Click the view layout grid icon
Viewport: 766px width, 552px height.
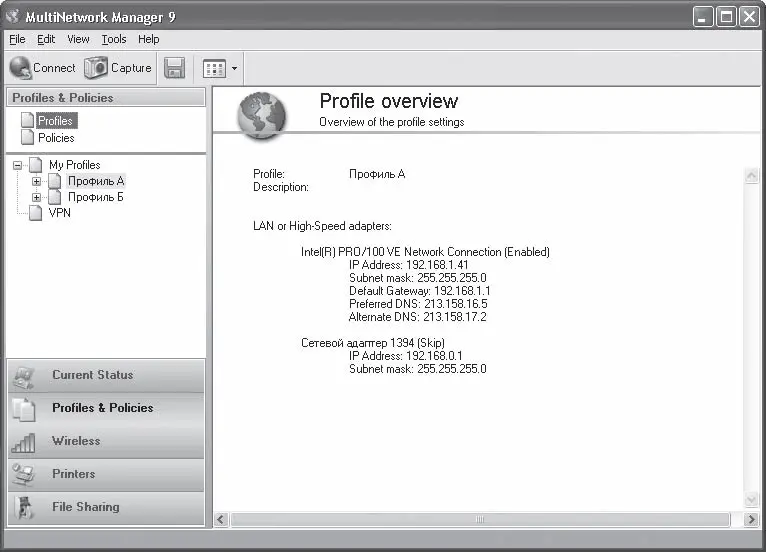[214, 68]
